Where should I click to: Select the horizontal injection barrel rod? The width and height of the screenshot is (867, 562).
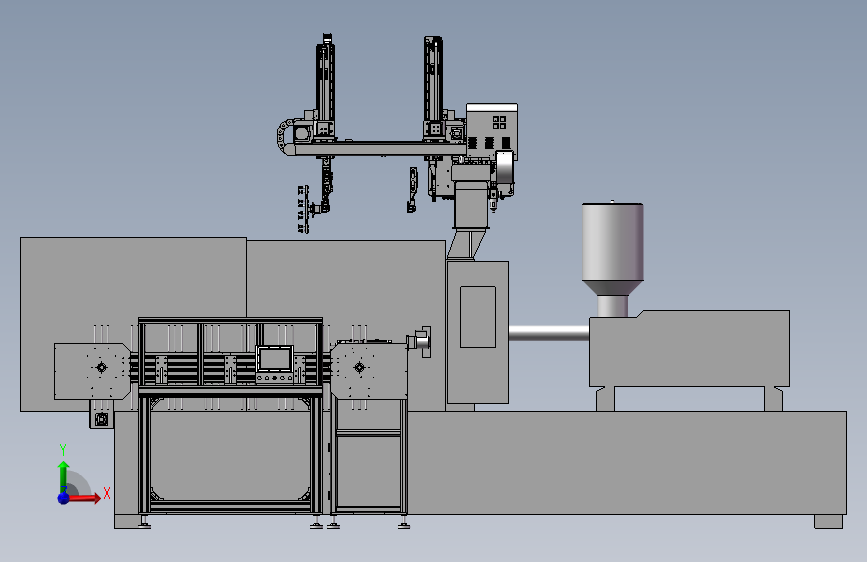(549, 332)
